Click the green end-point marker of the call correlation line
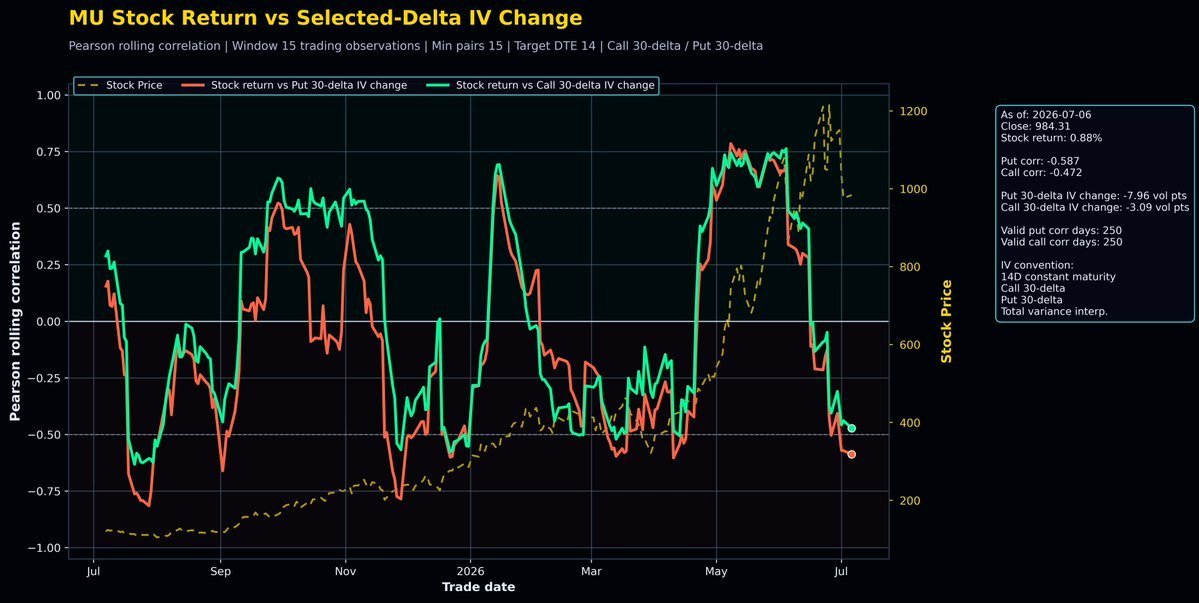 (x=851, y=428)
